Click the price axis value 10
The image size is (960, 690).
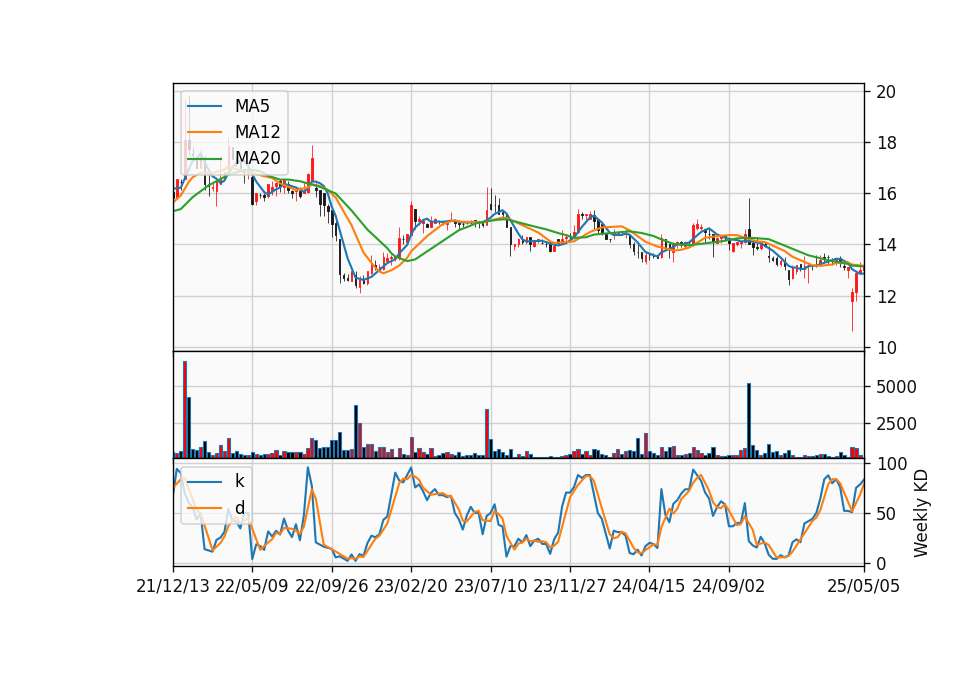pyautogui.click(x=886, y=348)
